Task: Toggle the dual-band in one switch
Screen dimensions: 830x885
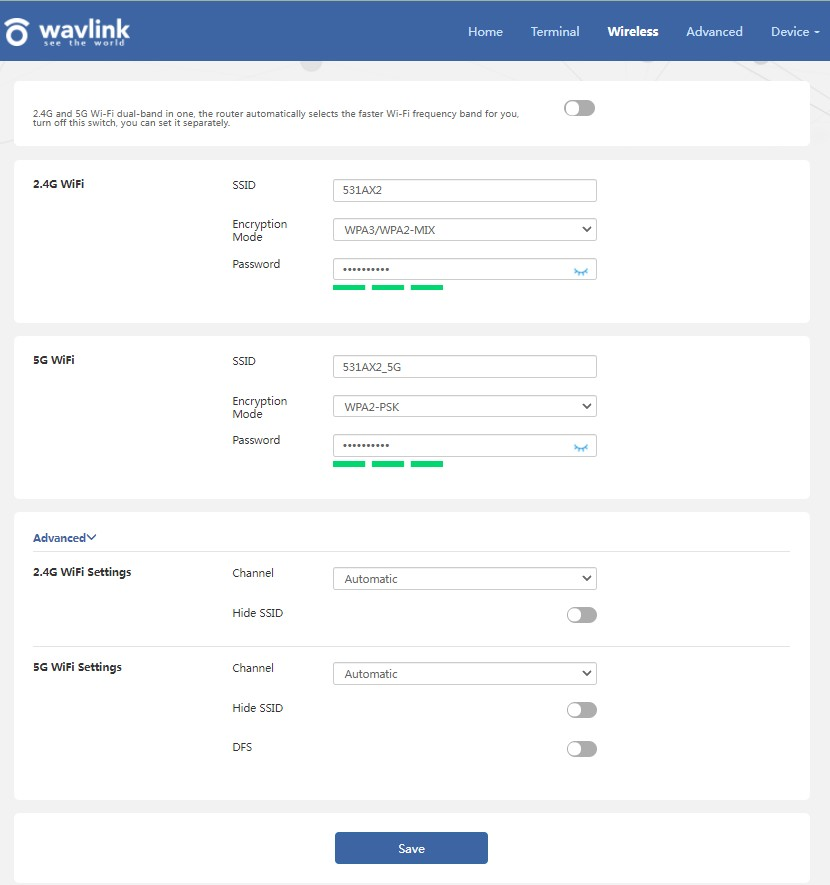Action: (x=579, y=108)
